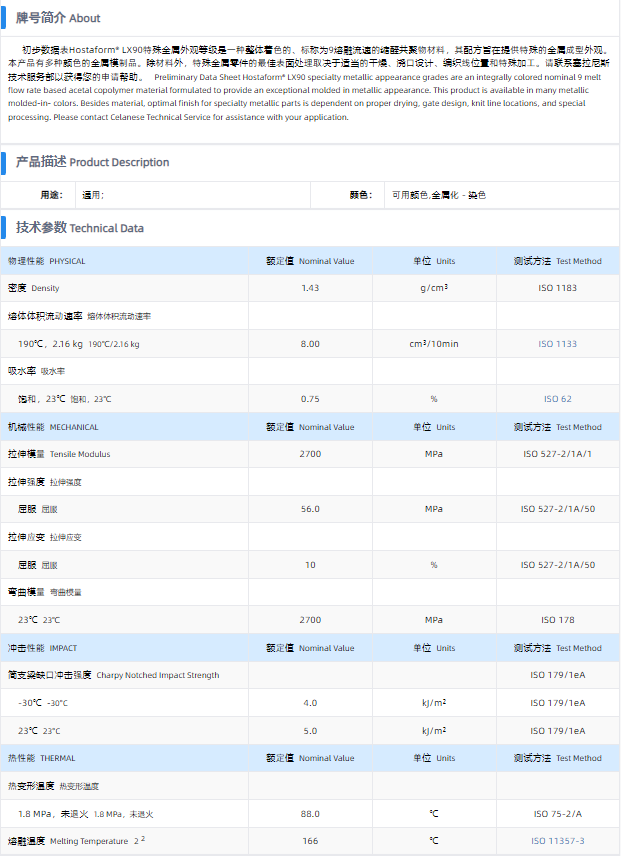Open the ISO 11357-3 test method link
Viewport: 621px width, 856px height.
[558, 841]
